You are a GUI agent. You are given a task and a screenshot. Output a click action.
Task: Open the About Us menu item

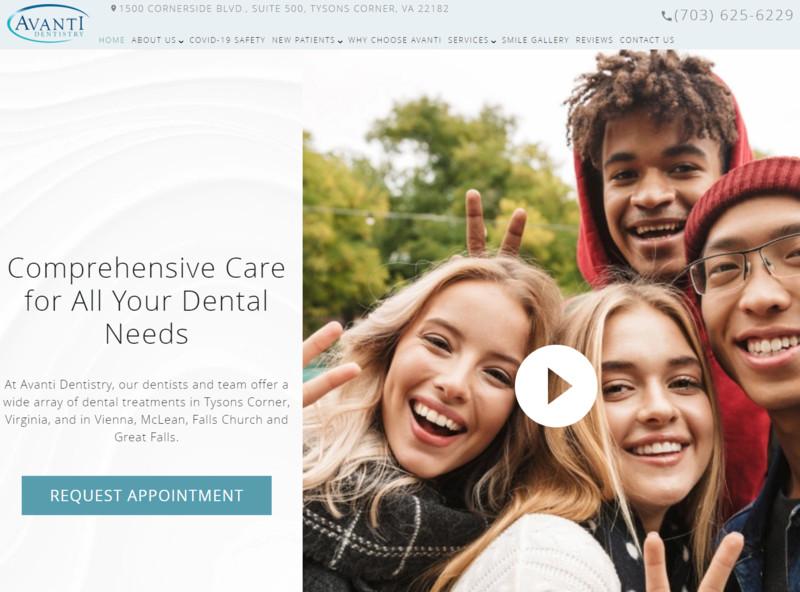pos(154,40)
